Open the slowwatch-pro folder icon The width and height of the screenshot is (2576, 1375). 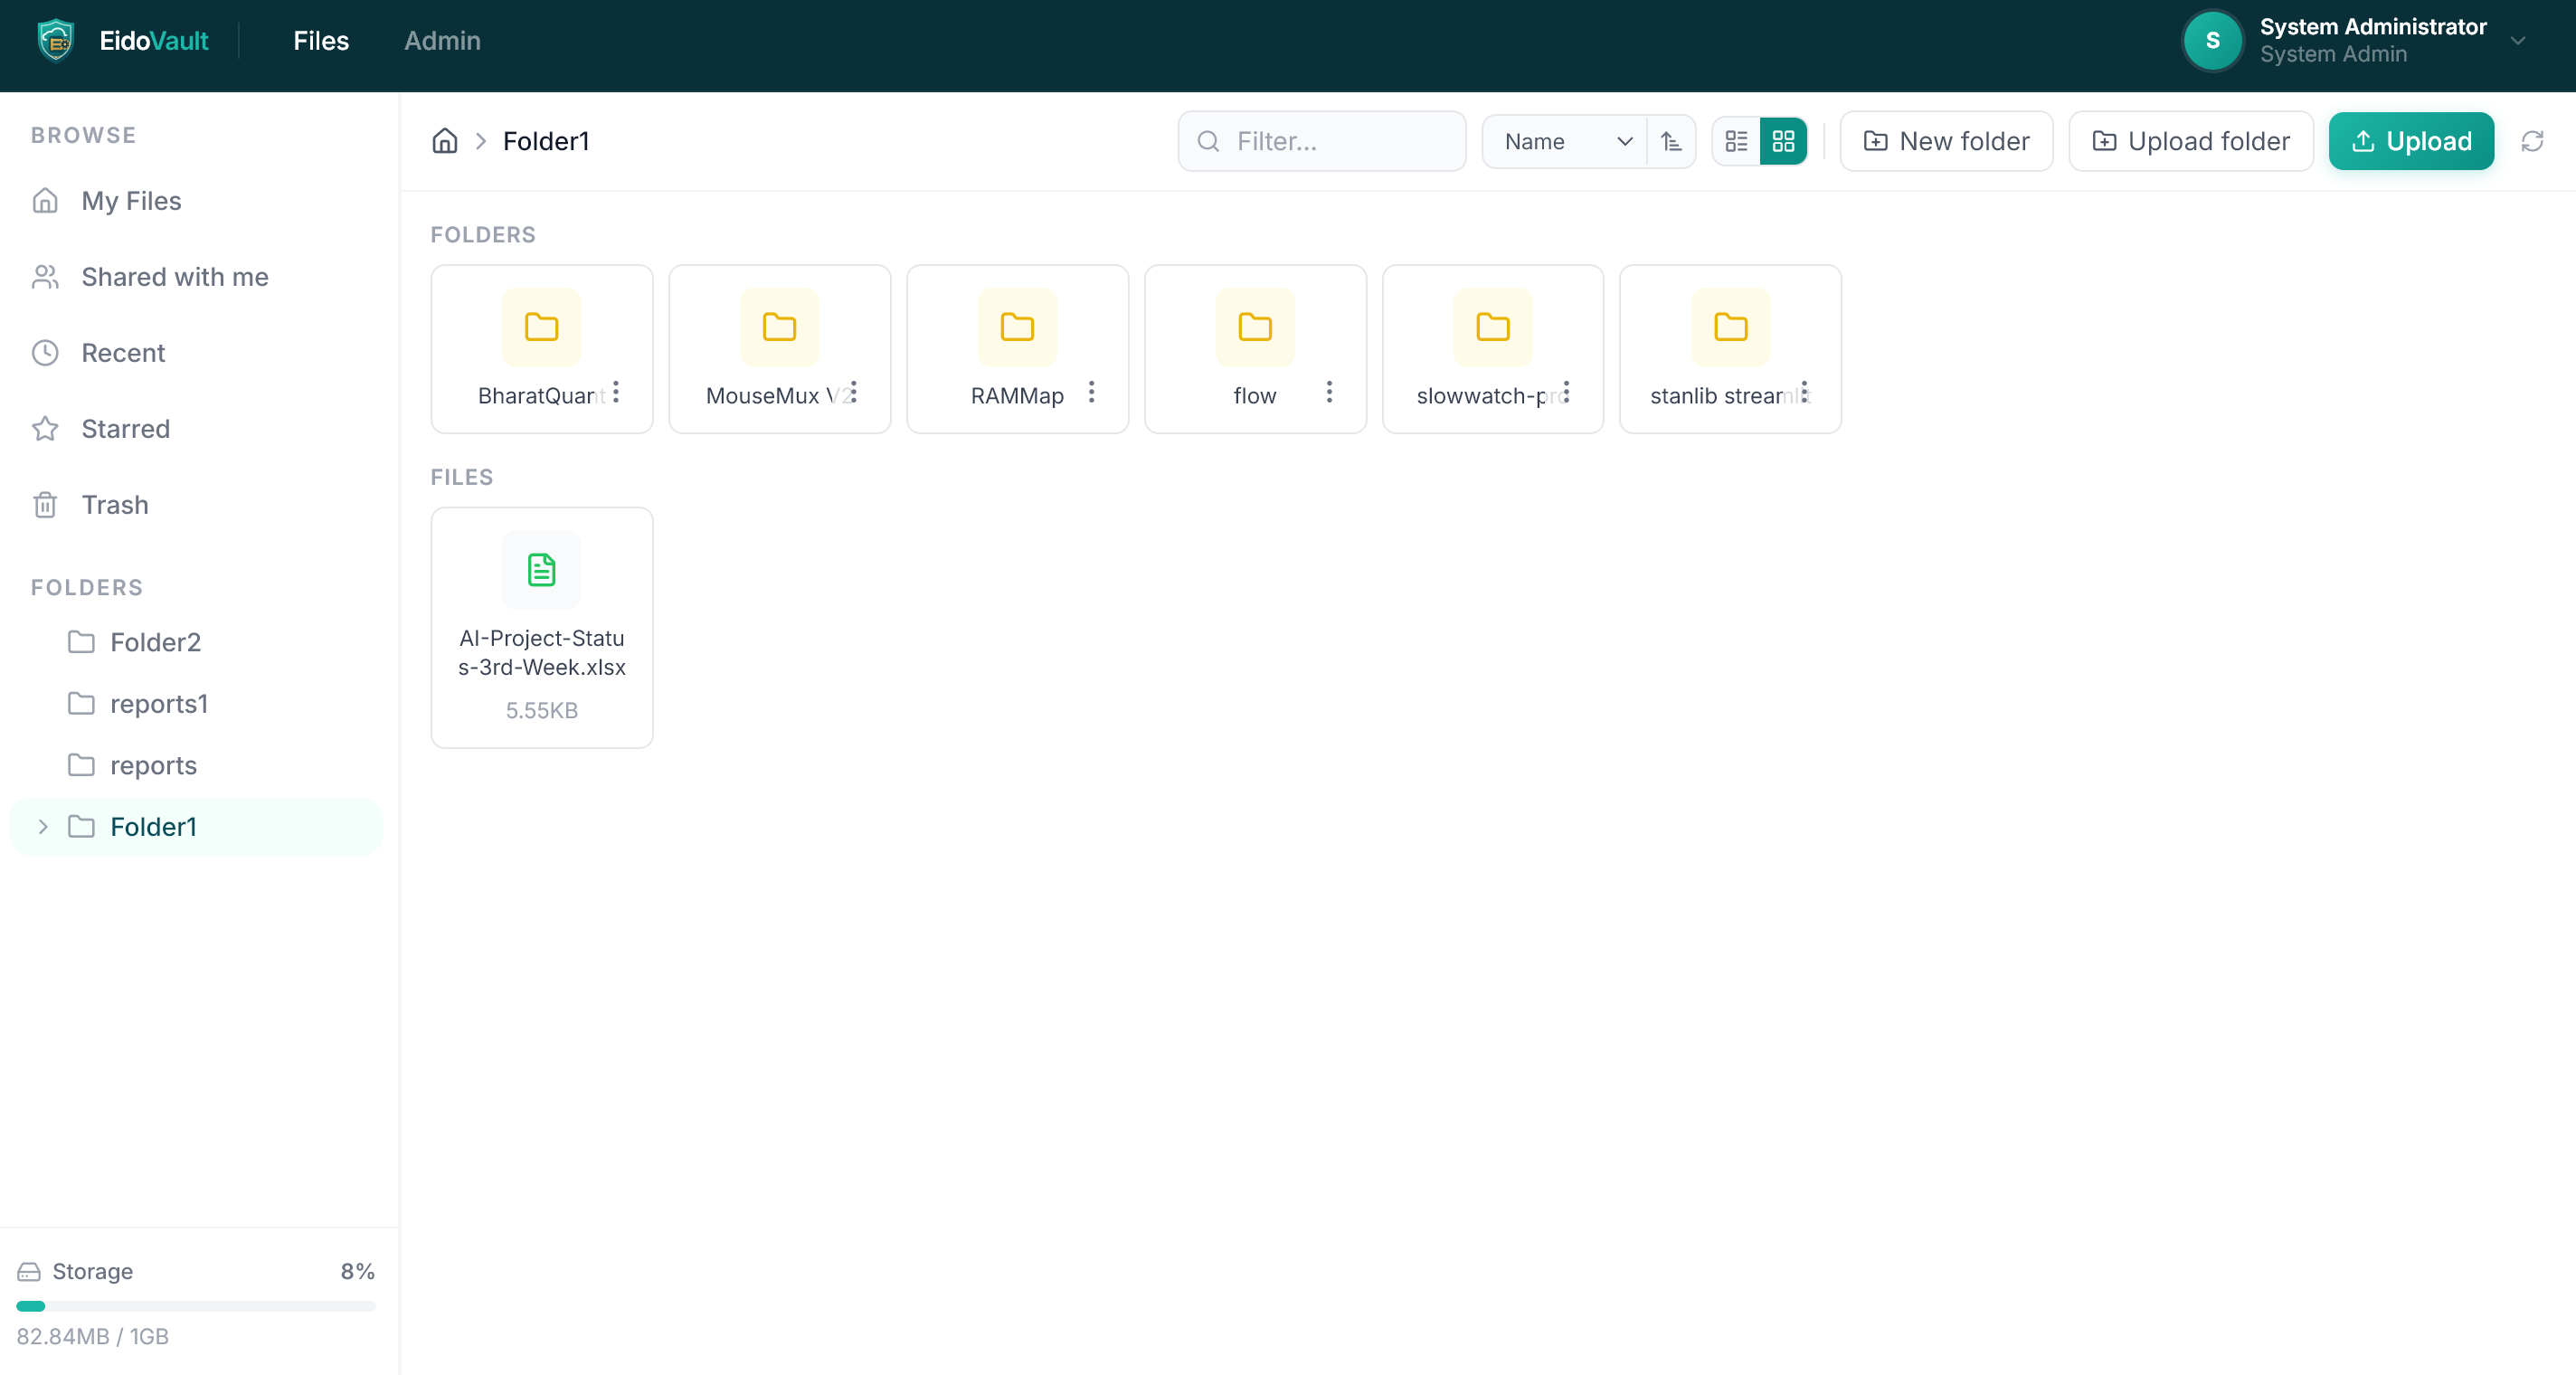click(1492, 327)
